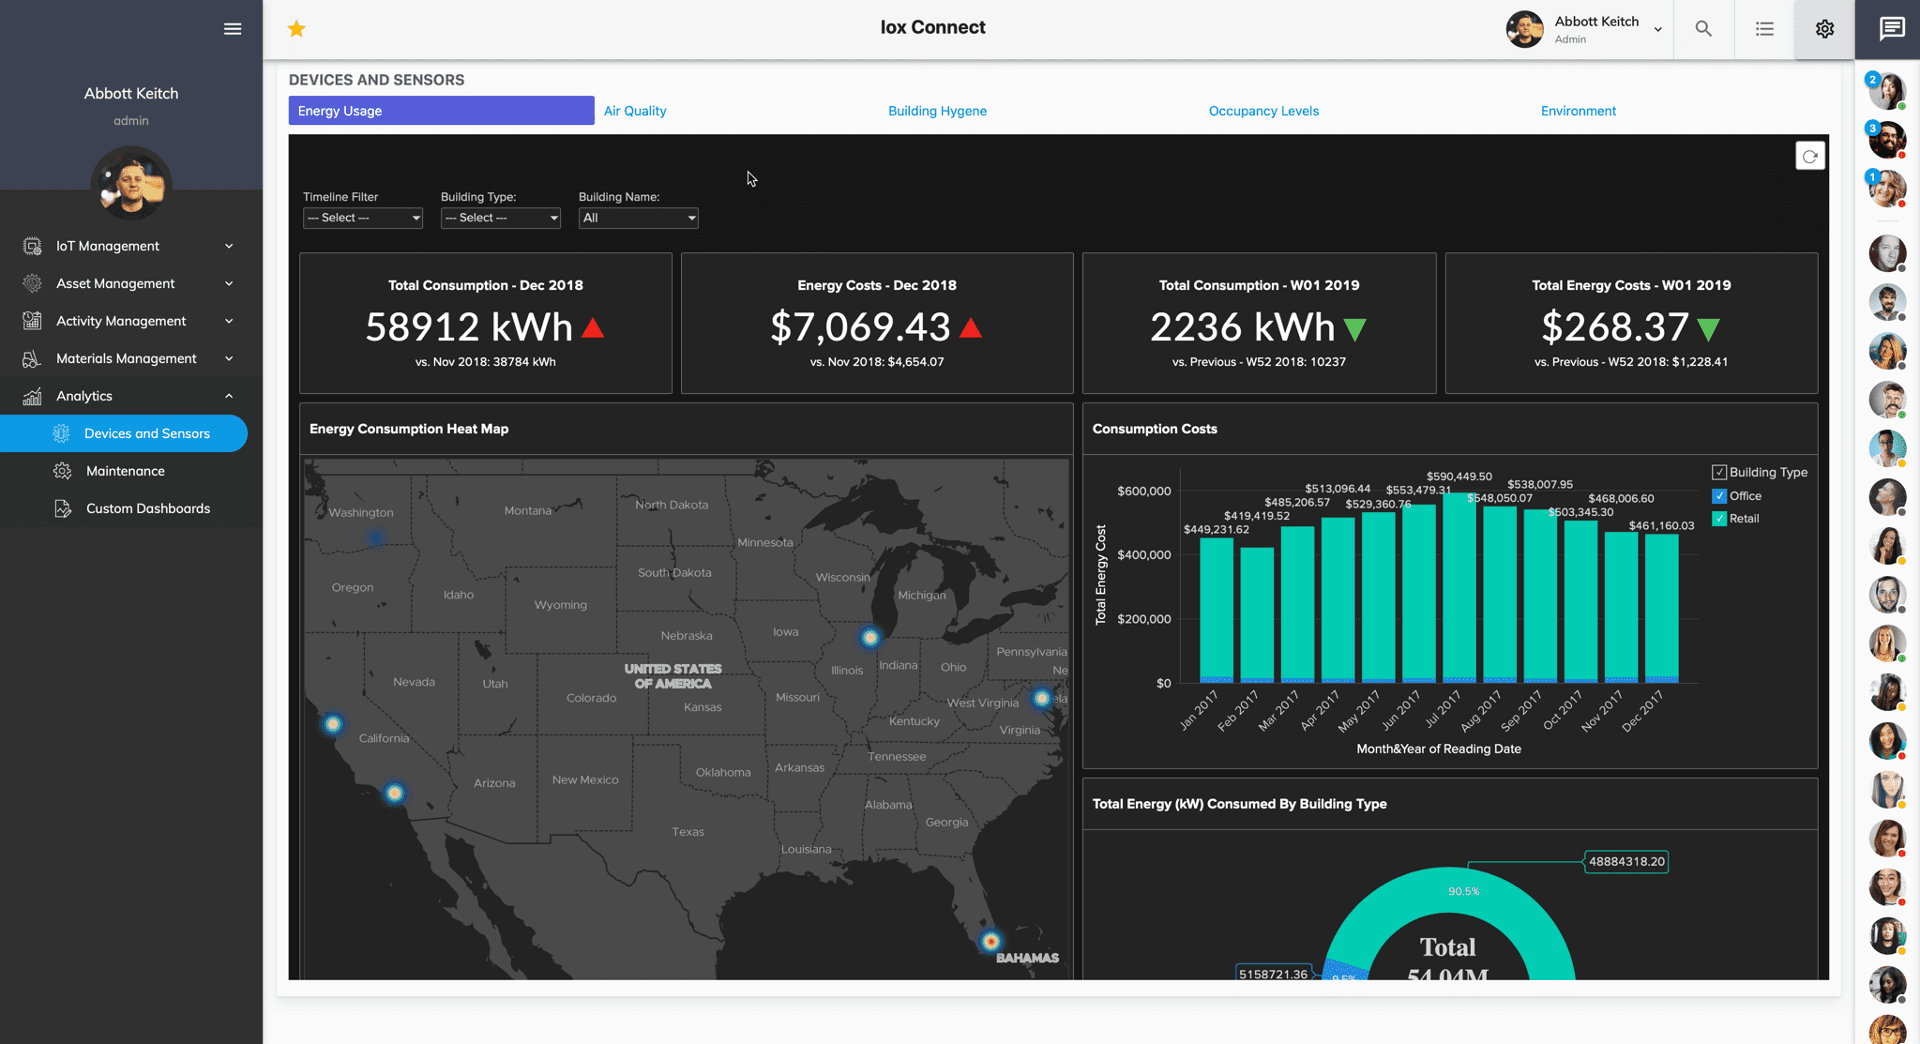The height and width of the screenshot is (1044, 1920).
Task: Collapse the Analytics section
Action: (x=229, y=396)
